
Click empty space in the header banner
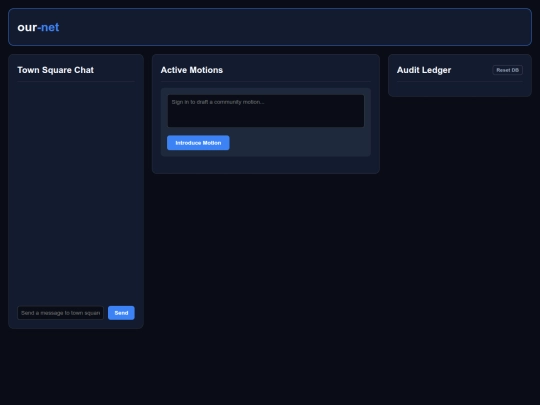tap(293, 27)
